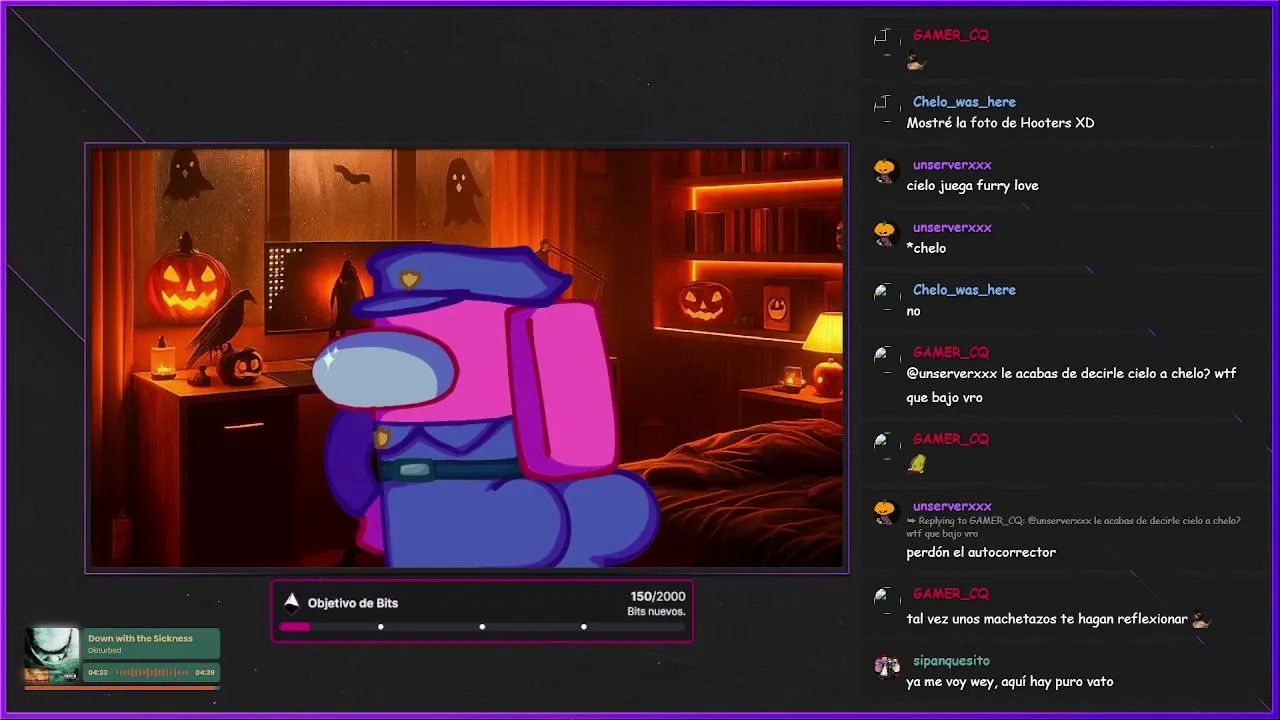Click the Objetivo de Bits progress bar
The height and width of the screenshot is (720, 1280).
click(x=482, y=627)
